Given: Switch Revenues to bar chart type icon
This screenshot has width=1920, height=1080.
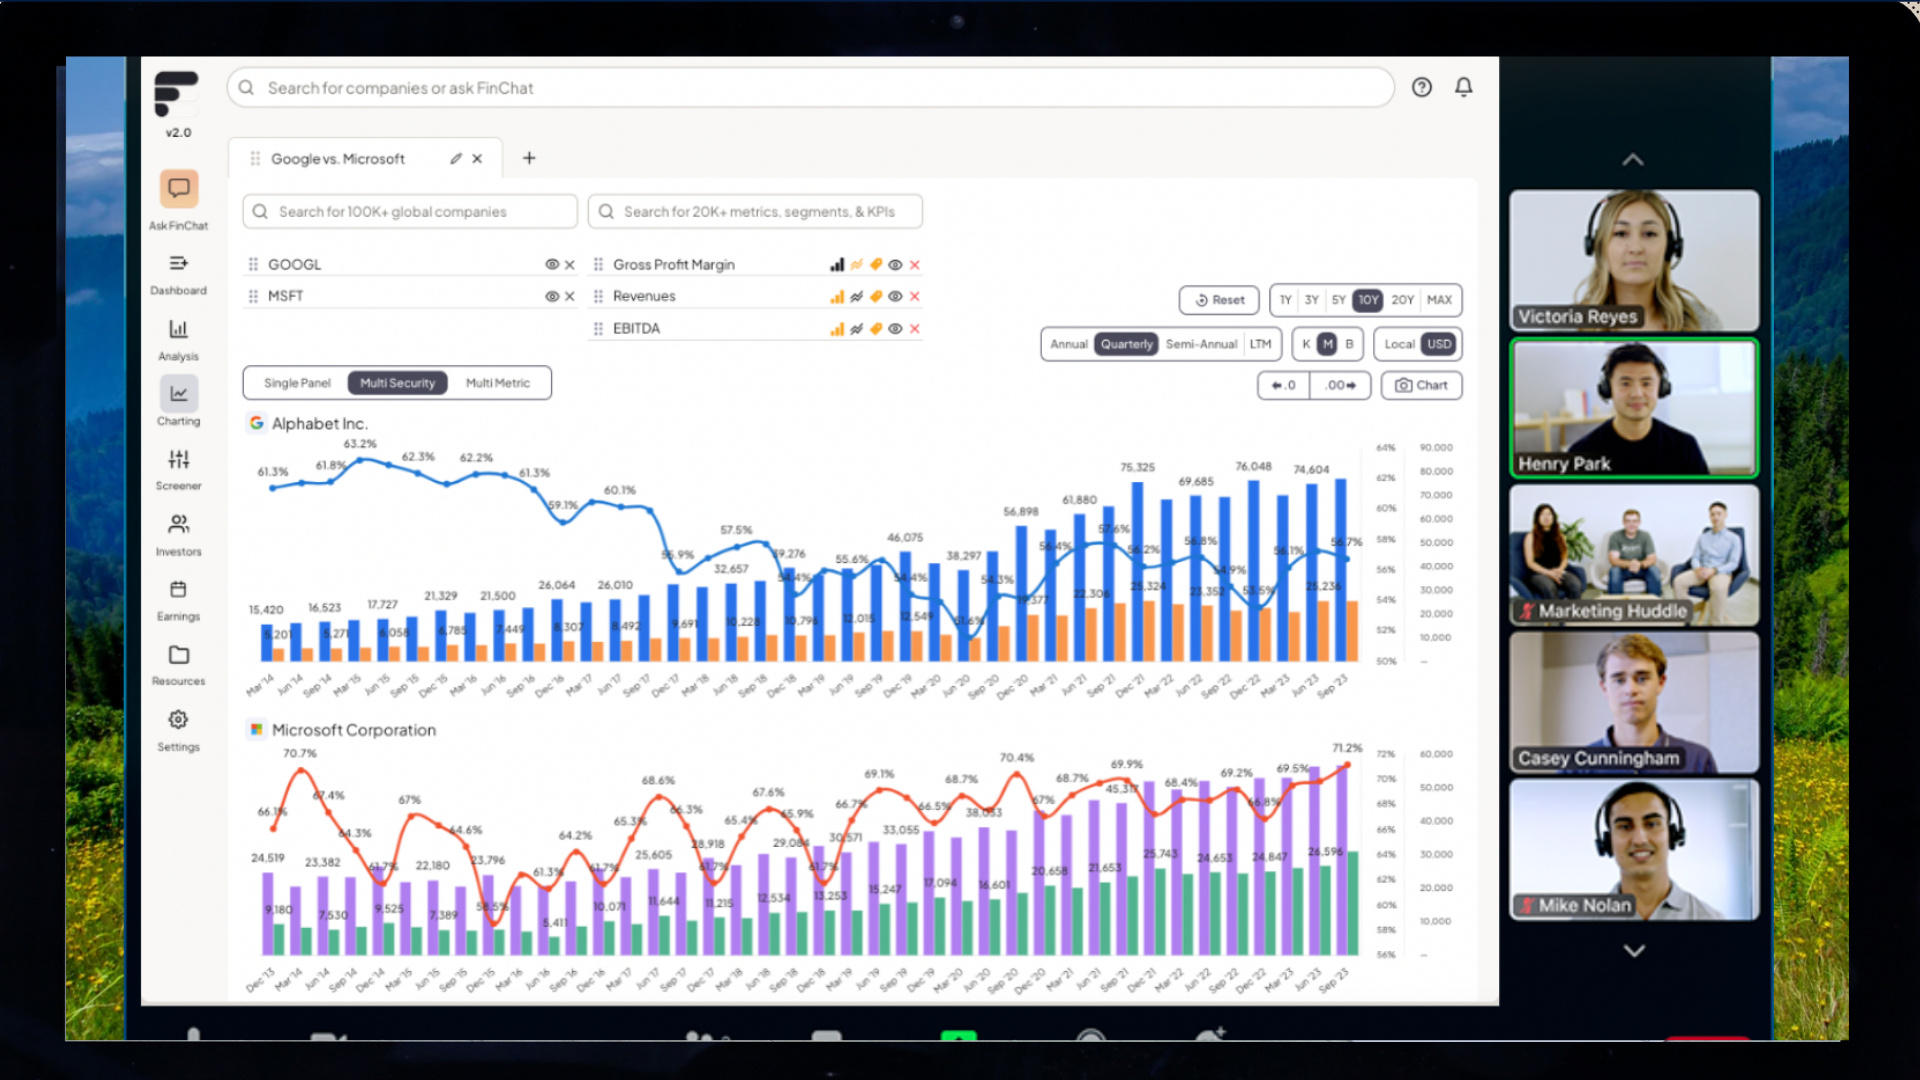Looking at the screenshot, I should [837, 297].
